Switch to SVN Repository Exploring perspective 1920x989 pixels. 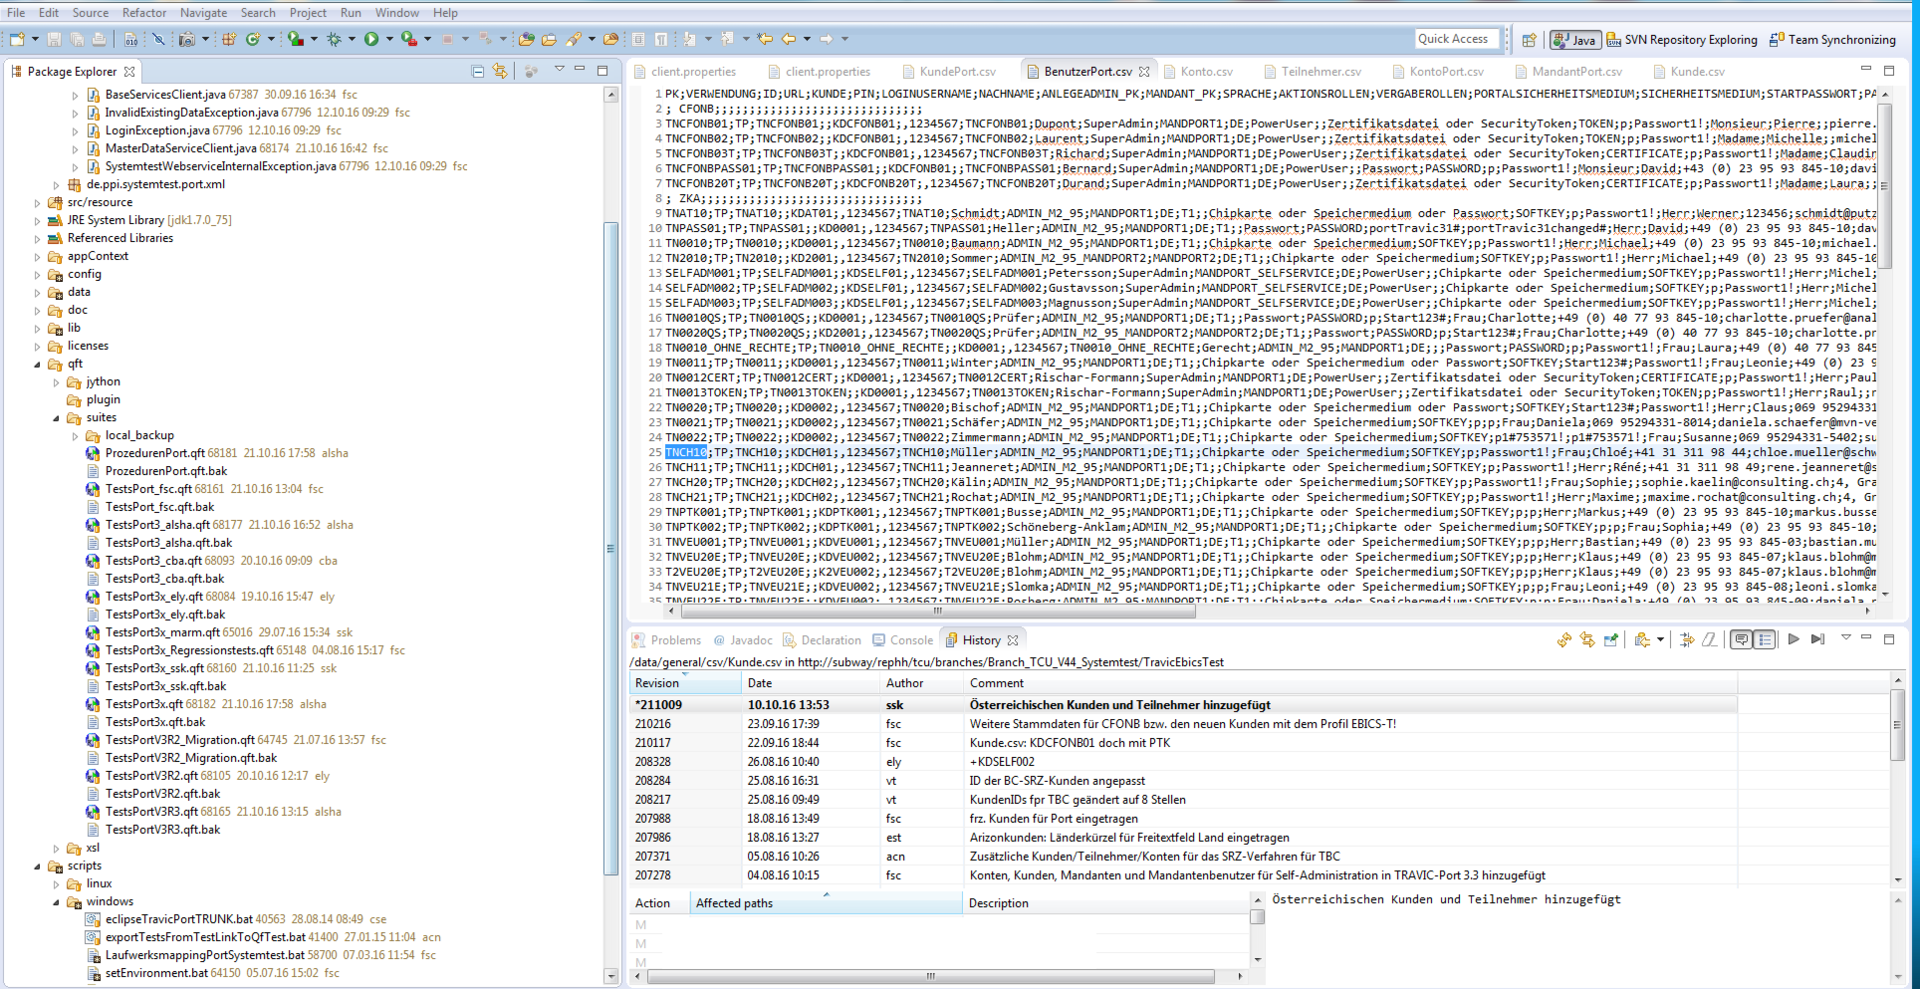click(x=1682, y=40)
